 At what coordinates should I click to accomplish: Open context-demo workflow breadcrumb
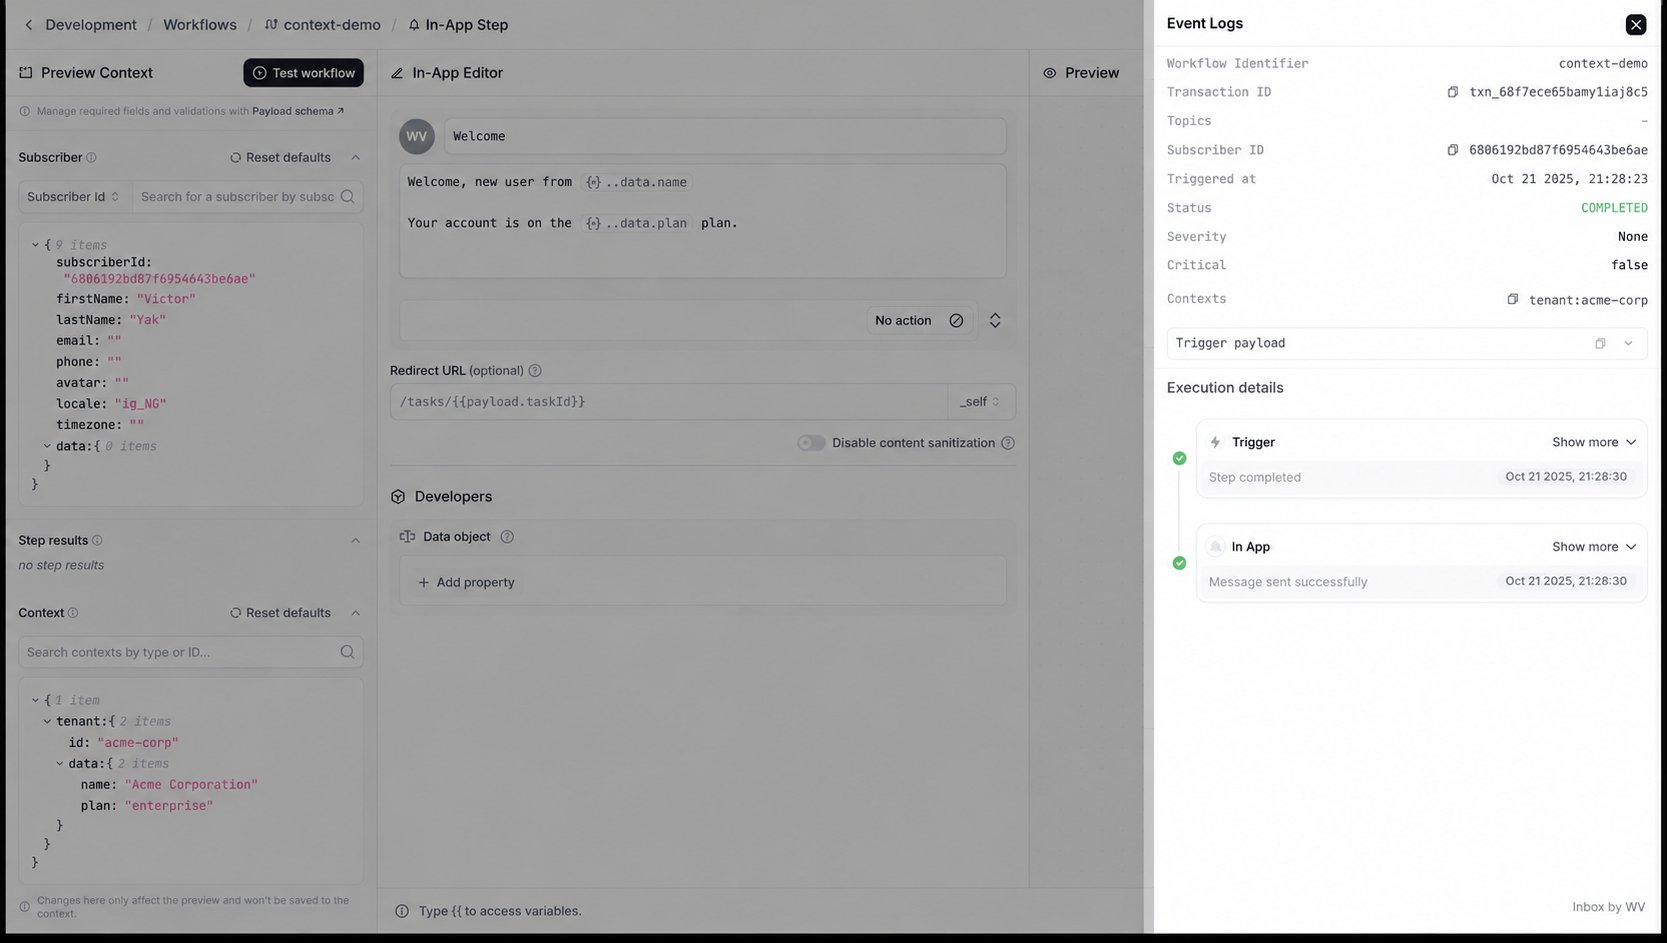click(322, 25)
